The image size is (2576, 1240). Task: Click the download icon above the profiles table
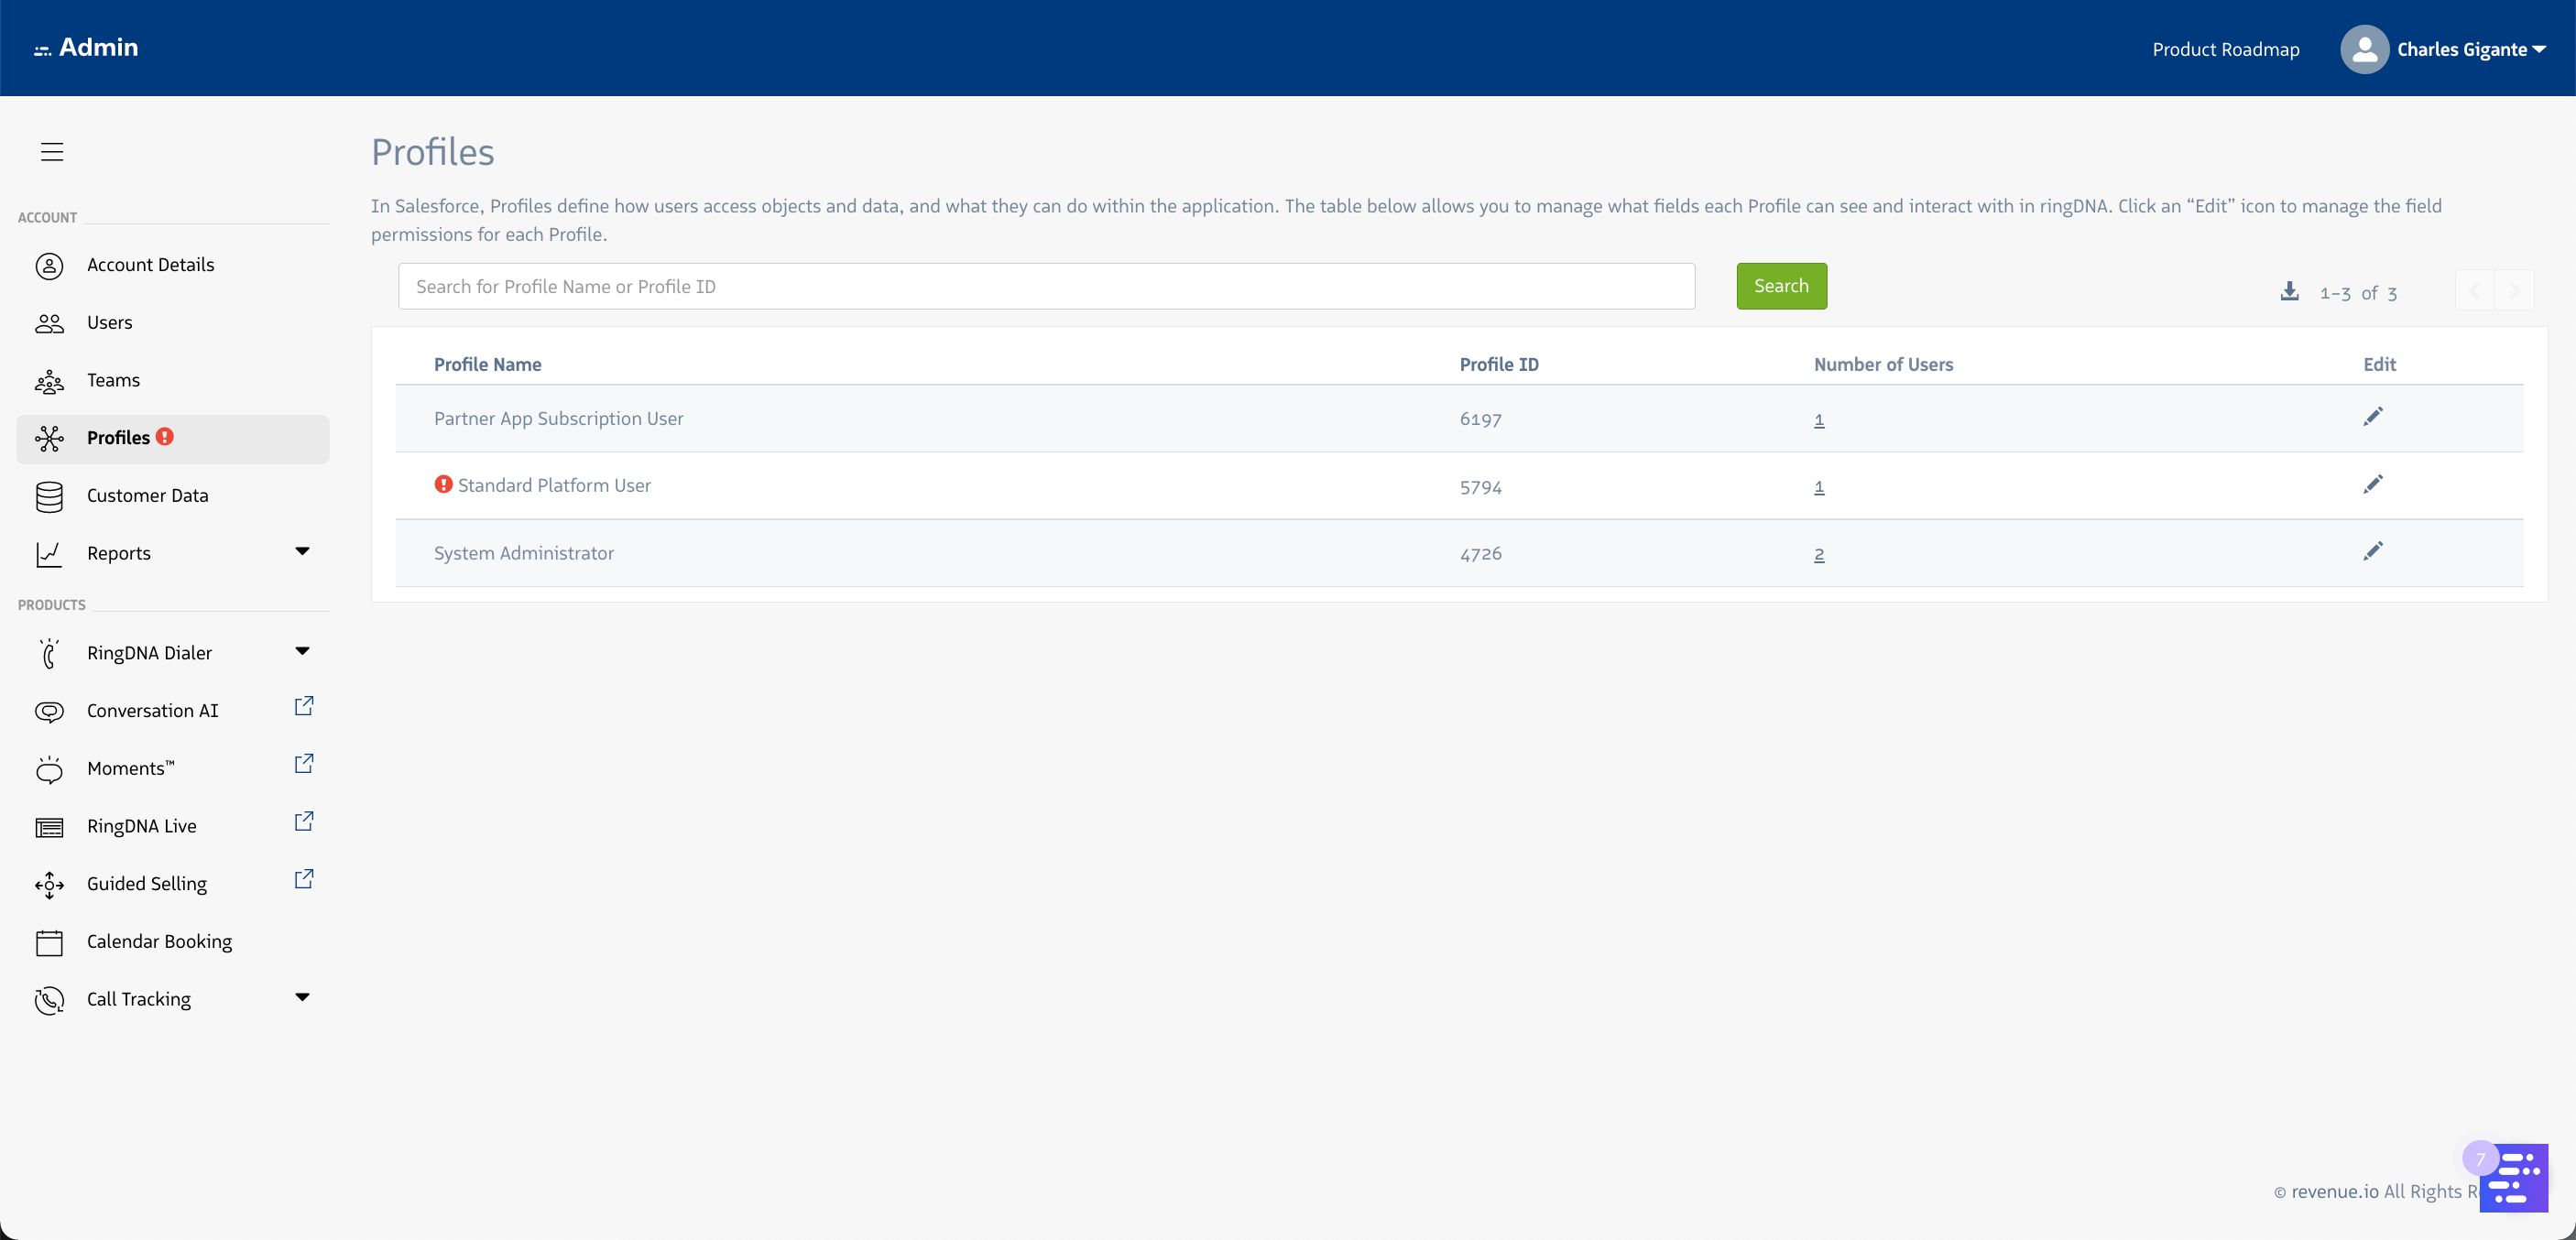pos(2290,291)
